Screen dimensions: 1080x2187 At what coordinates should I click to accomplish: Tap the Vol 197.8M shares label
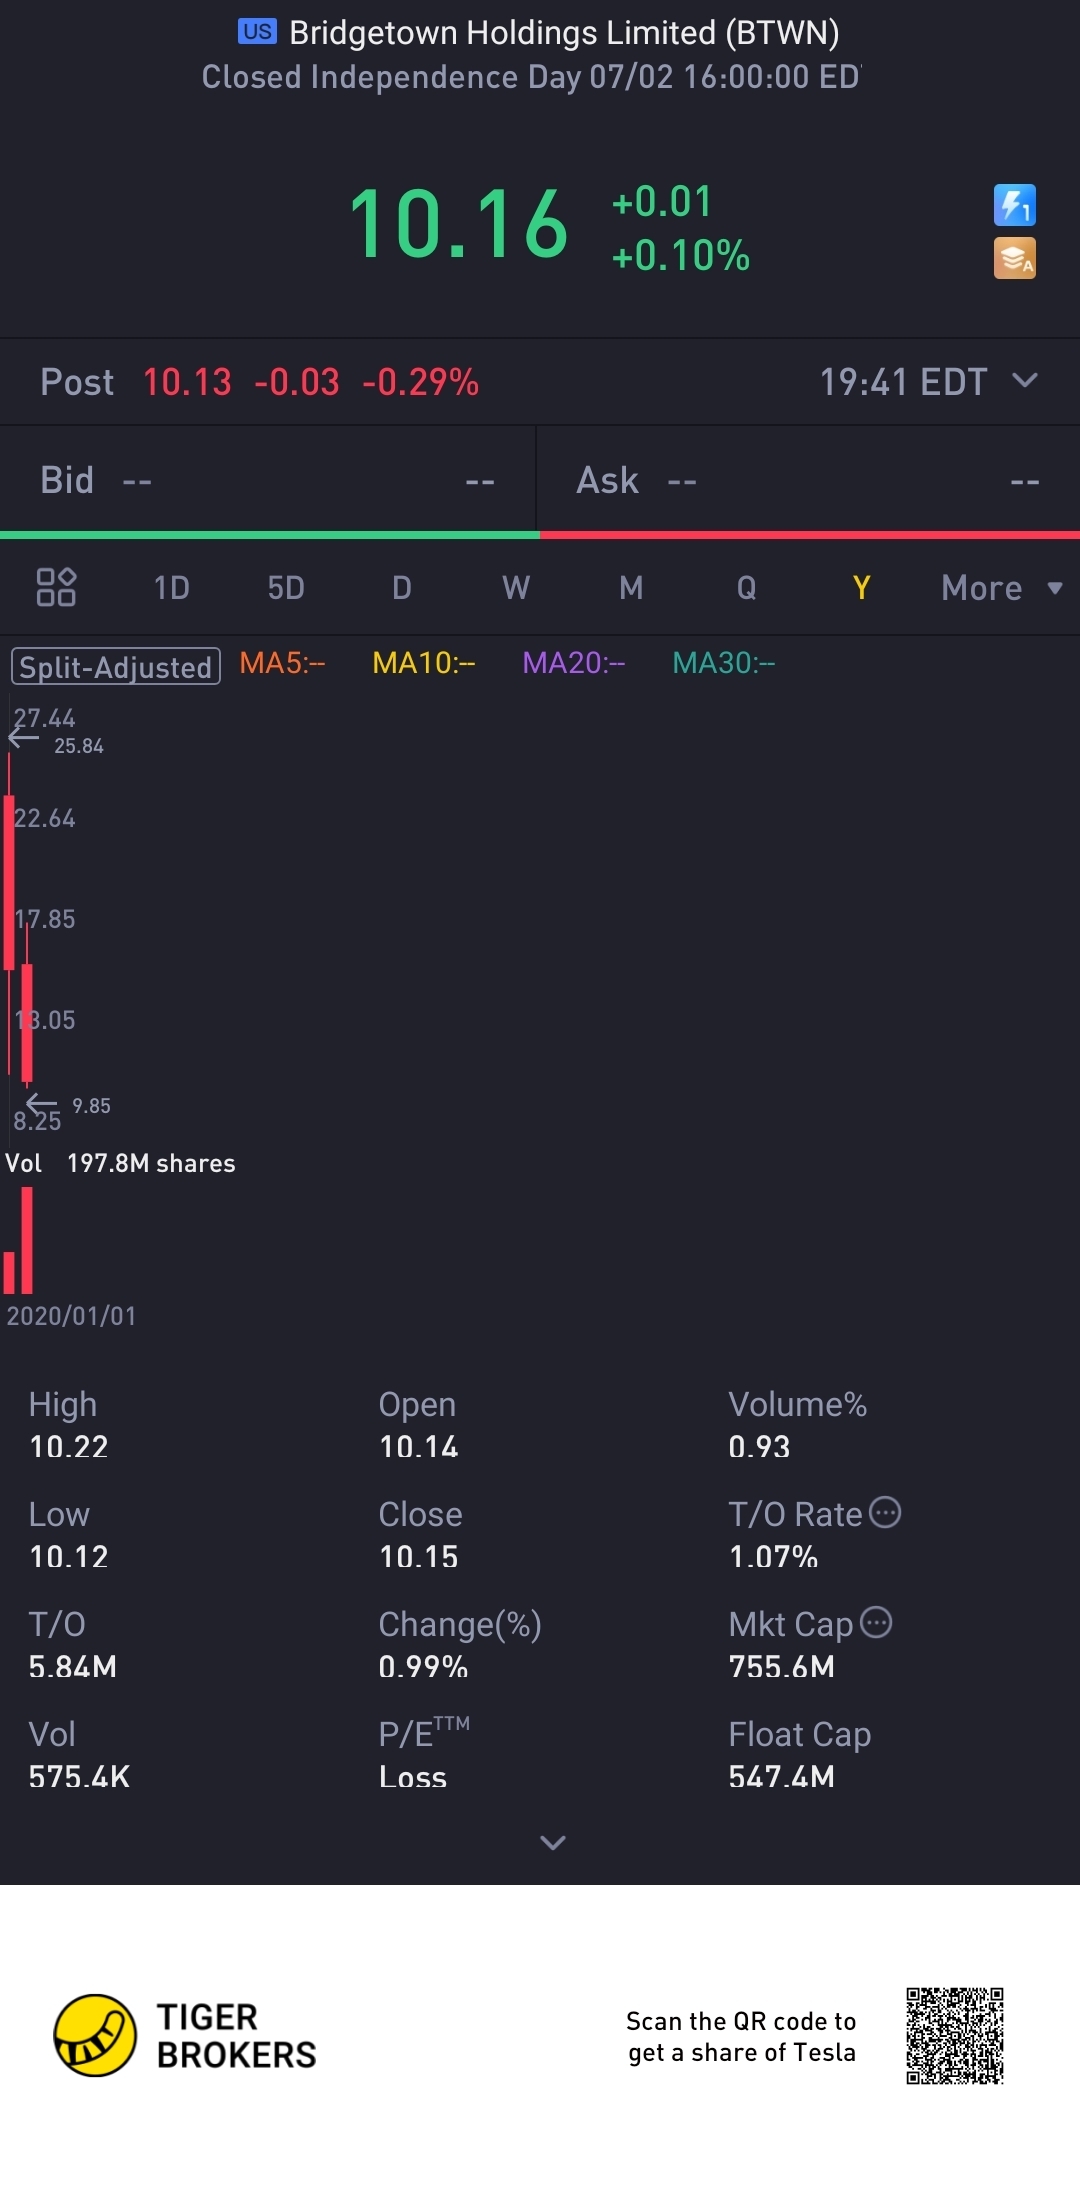pos(120,1163)
